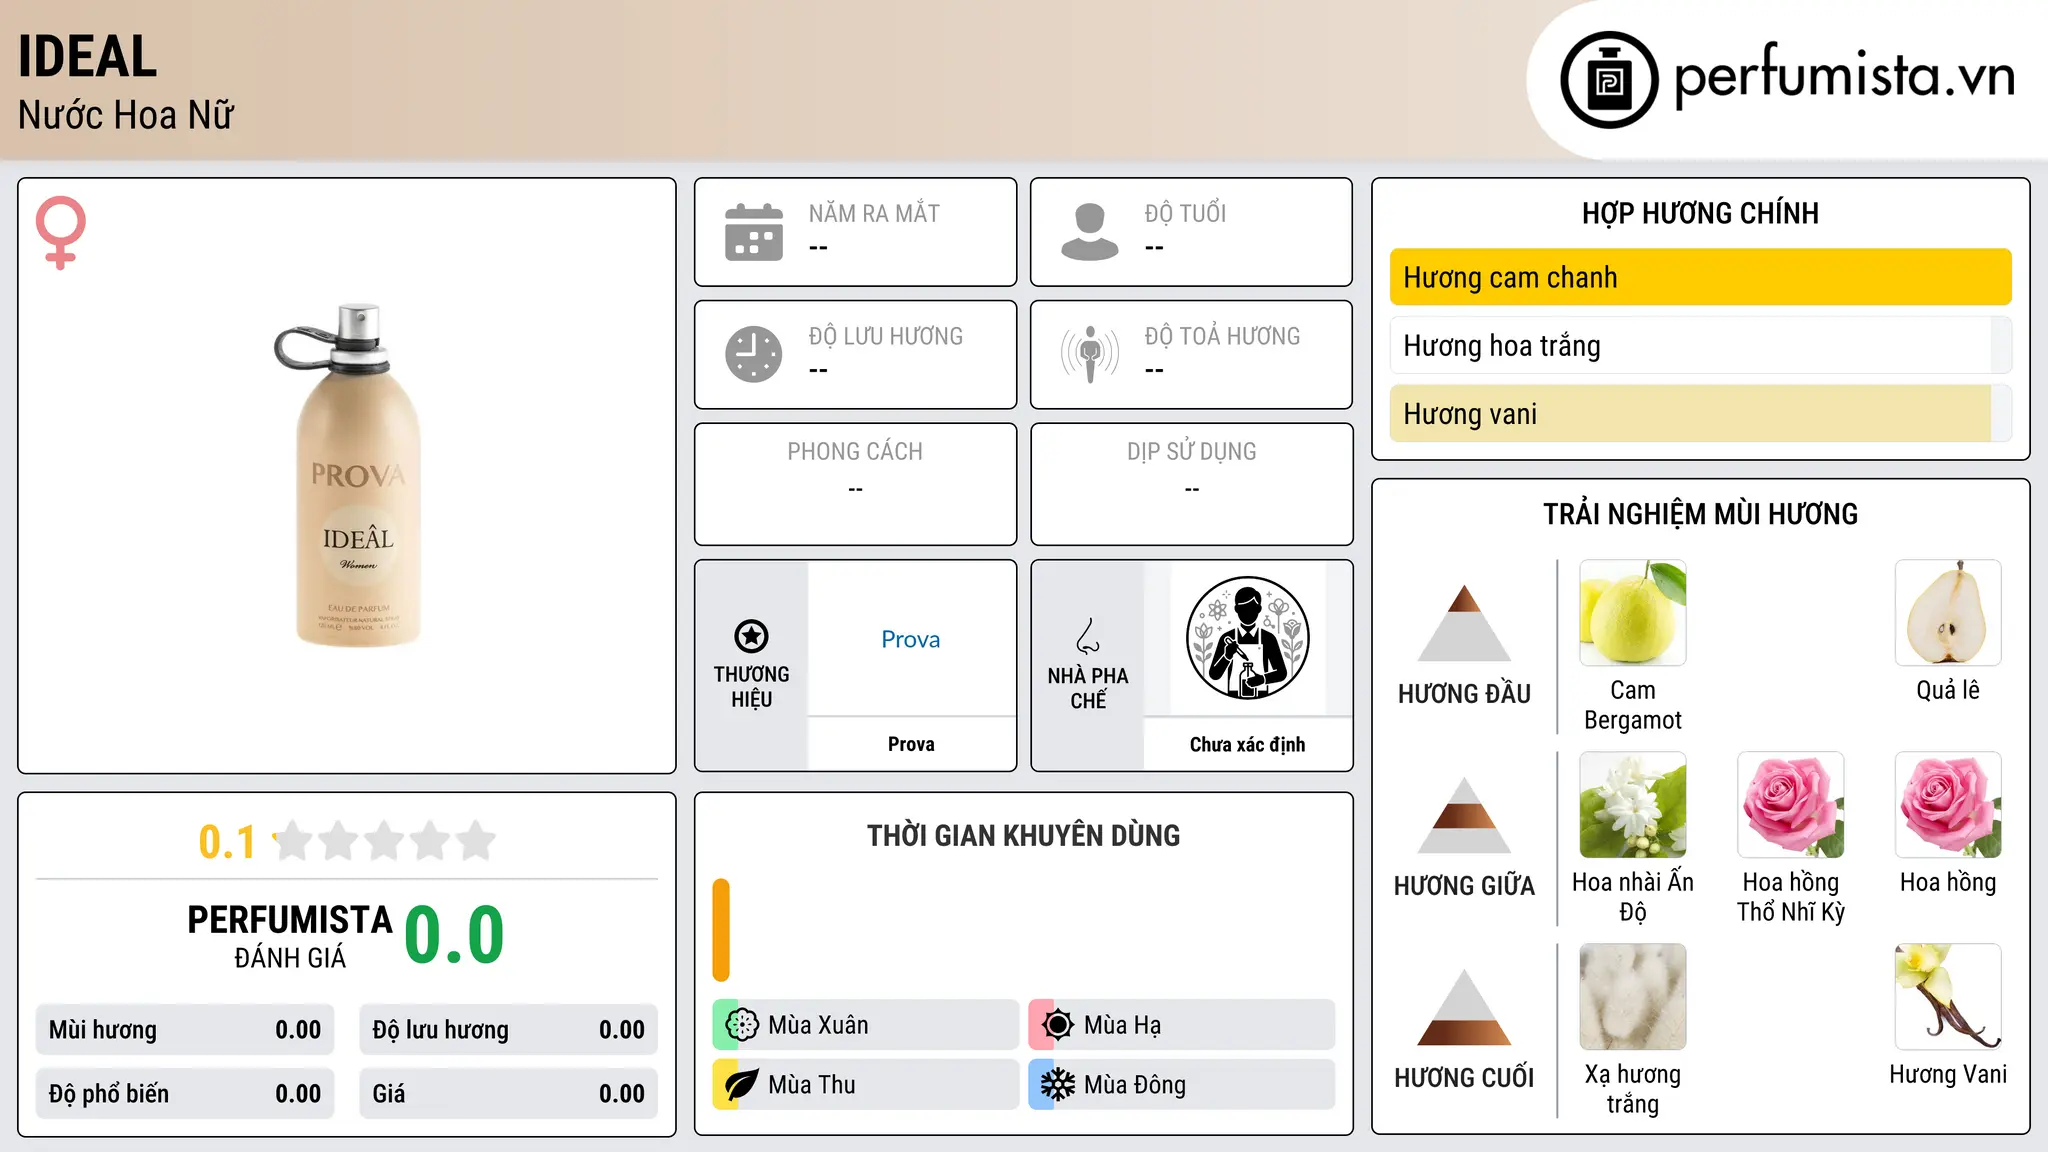Click the Trải Nghiệm Mùi Hương heading
Screen dimensions: 2048x1152
[x=1700, y=514]
